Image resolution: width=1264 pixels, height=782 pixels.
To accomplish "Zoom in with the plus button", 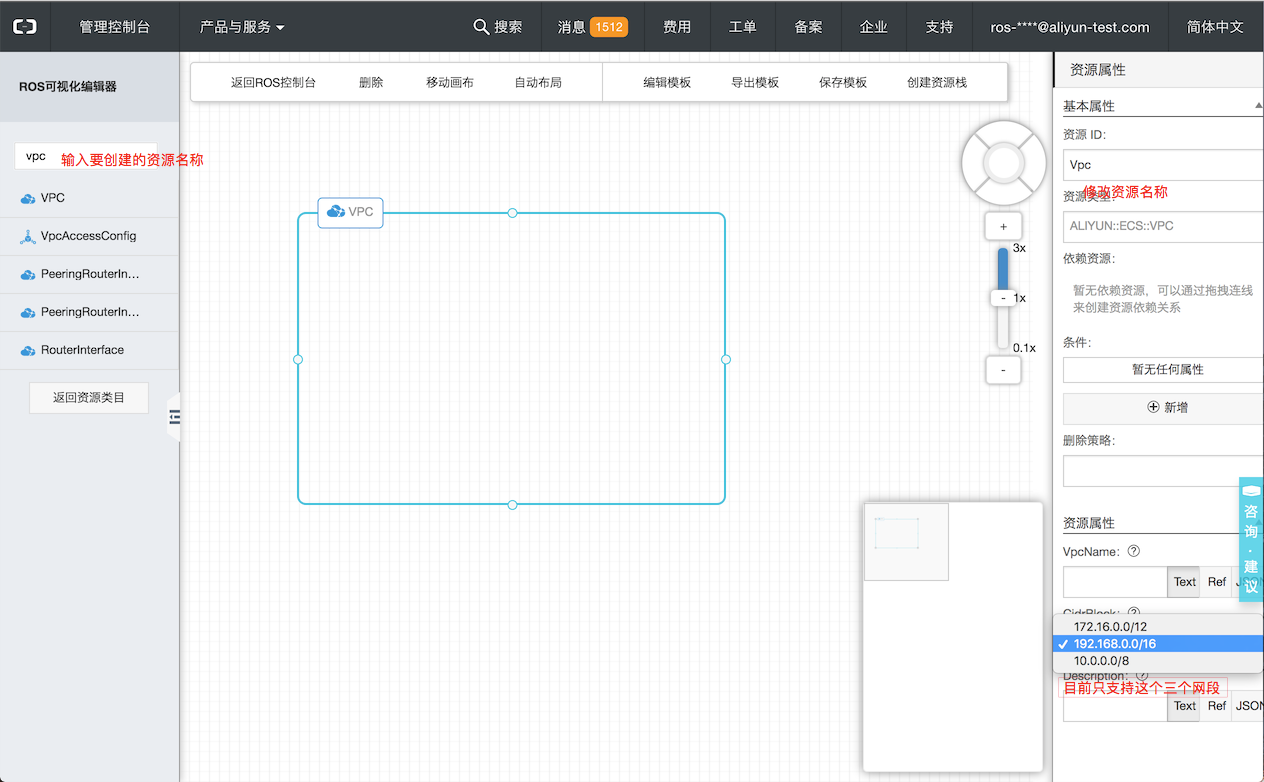I will pos(1003,227).
